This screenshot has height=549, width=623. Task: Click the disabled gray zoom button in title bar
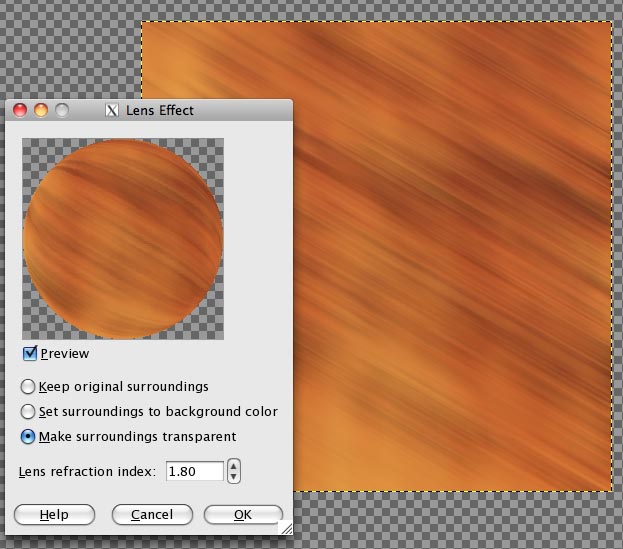pyautogui.click(x=62, y=110)
